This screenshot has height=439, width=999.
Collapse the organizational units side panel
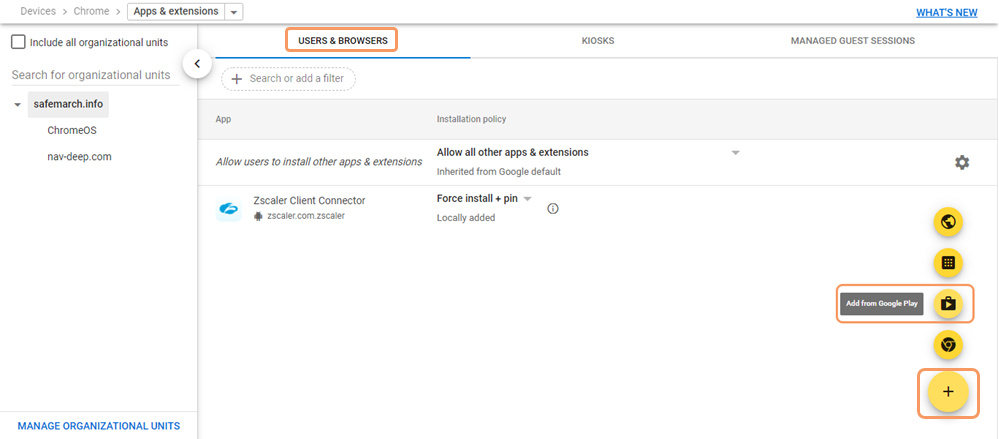[197, 64]
